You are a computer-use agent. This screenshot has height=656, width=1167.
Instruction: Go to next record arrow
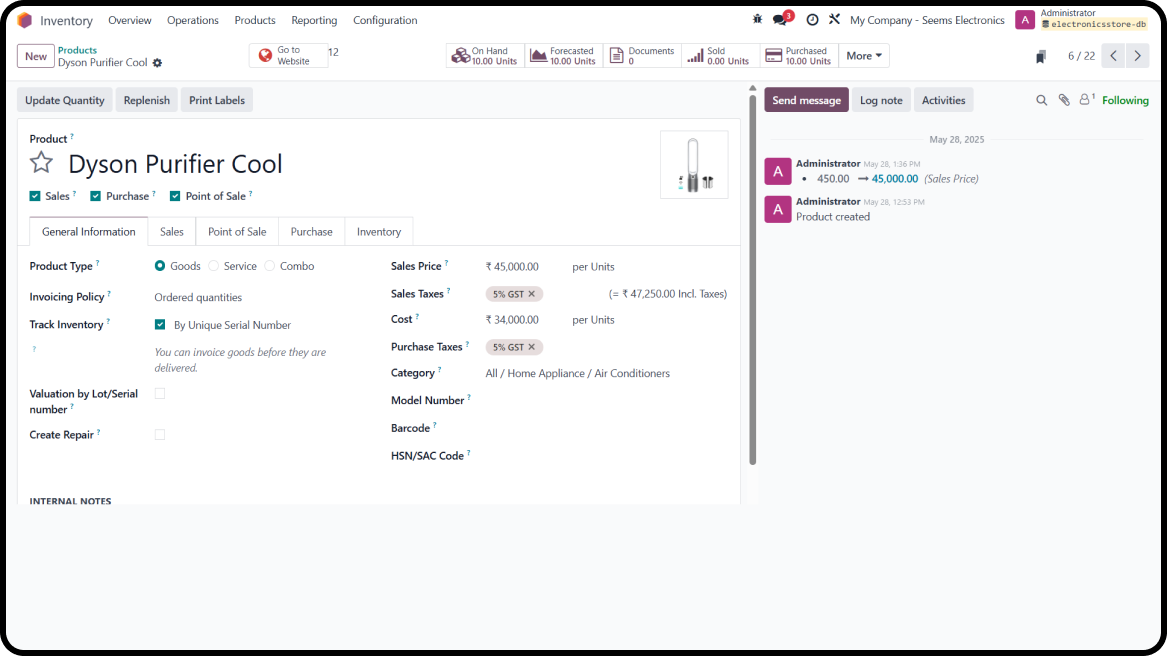(1137, 56)
